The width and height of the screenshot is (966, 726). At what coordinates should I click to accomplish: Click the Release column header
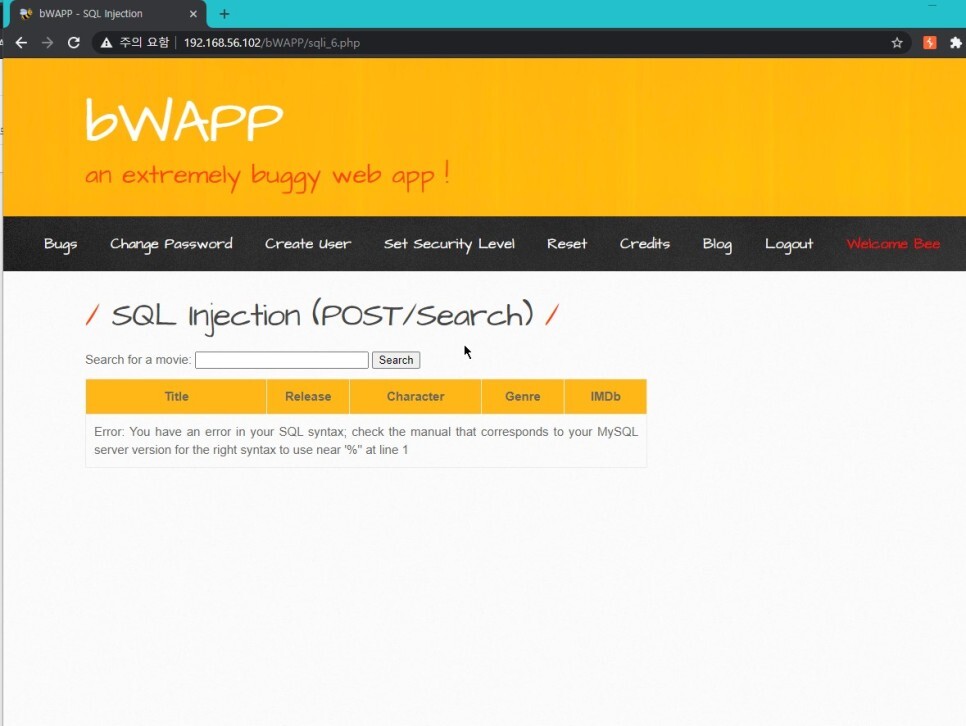(x=308, y=396)
